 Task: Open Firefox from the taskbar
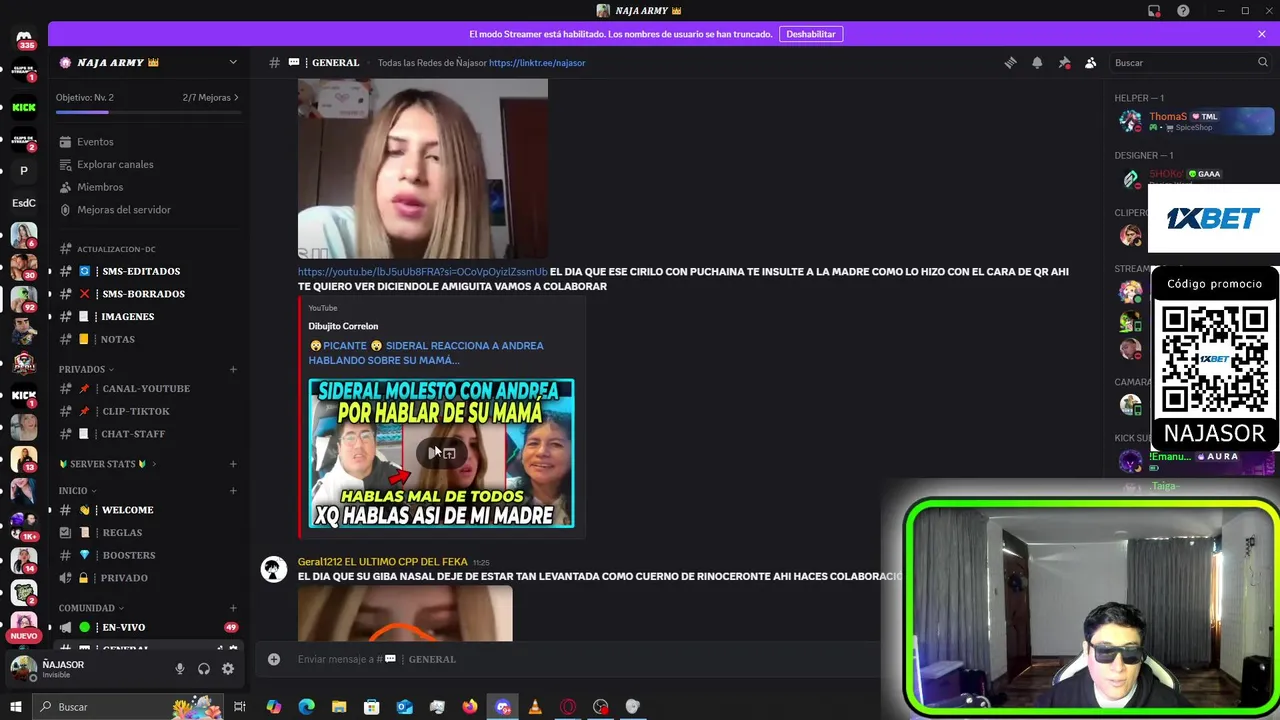click(470, 707)
